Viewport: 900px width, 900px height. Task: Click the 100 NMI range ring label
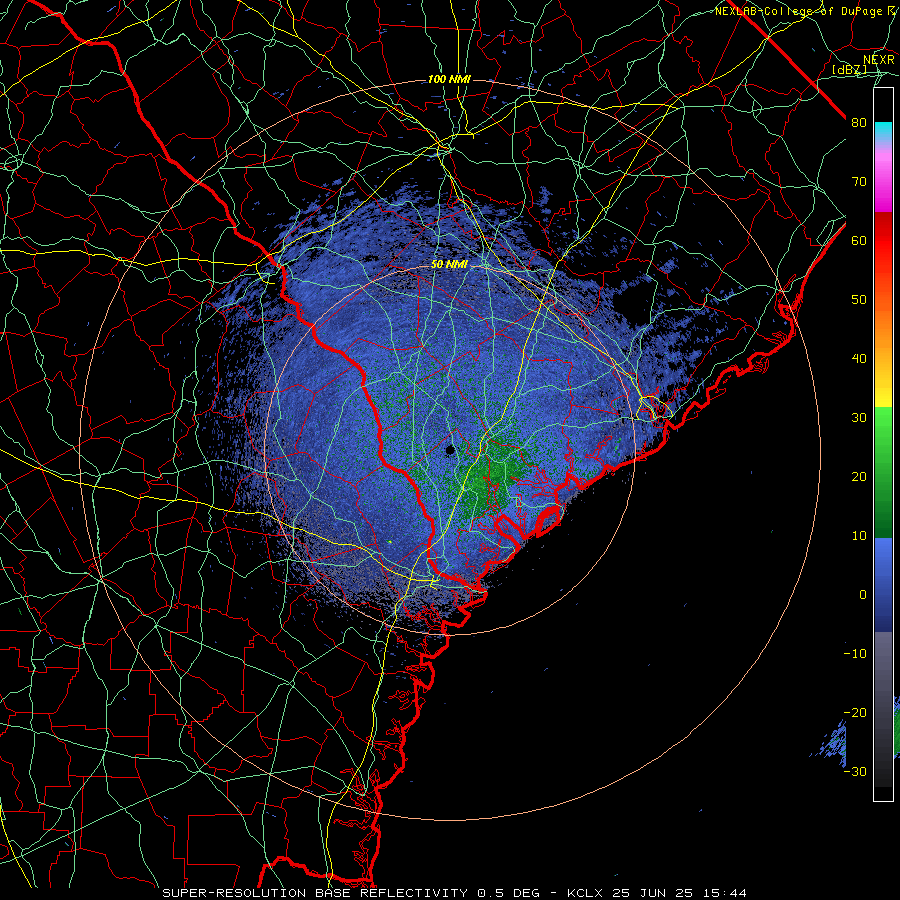click(449, 79)
